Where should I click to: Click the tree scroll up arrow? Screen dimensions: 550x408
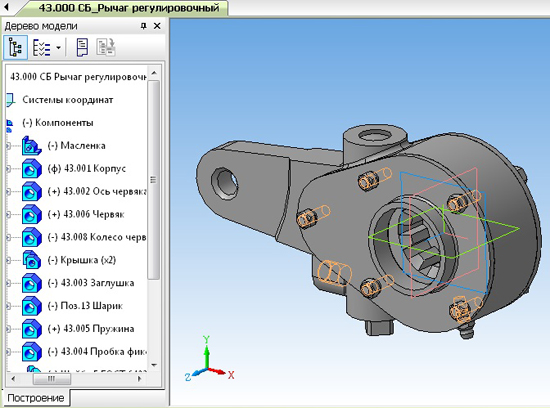coord(154,73)
